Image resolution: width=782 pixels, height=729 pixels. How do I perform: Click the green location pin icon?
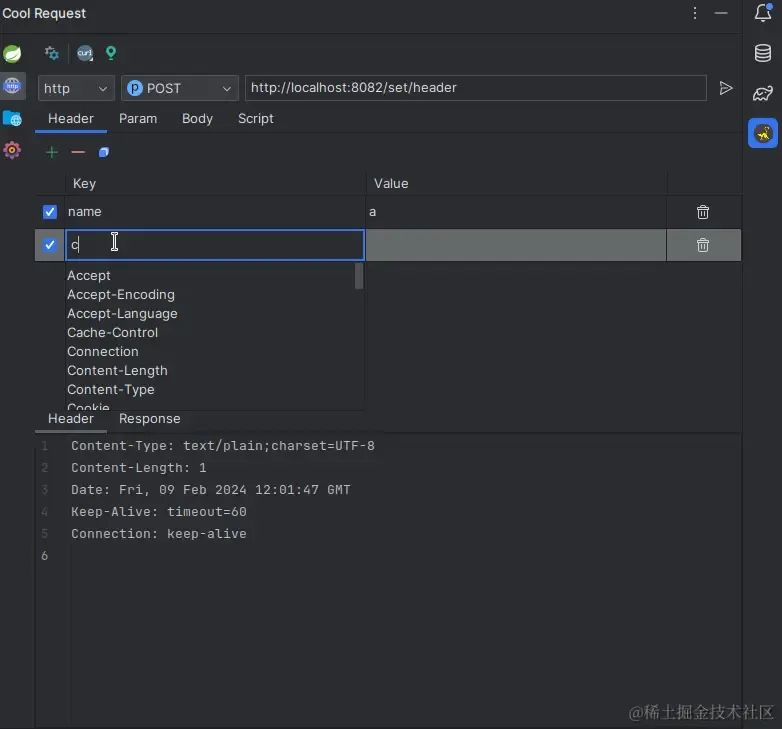111,53
